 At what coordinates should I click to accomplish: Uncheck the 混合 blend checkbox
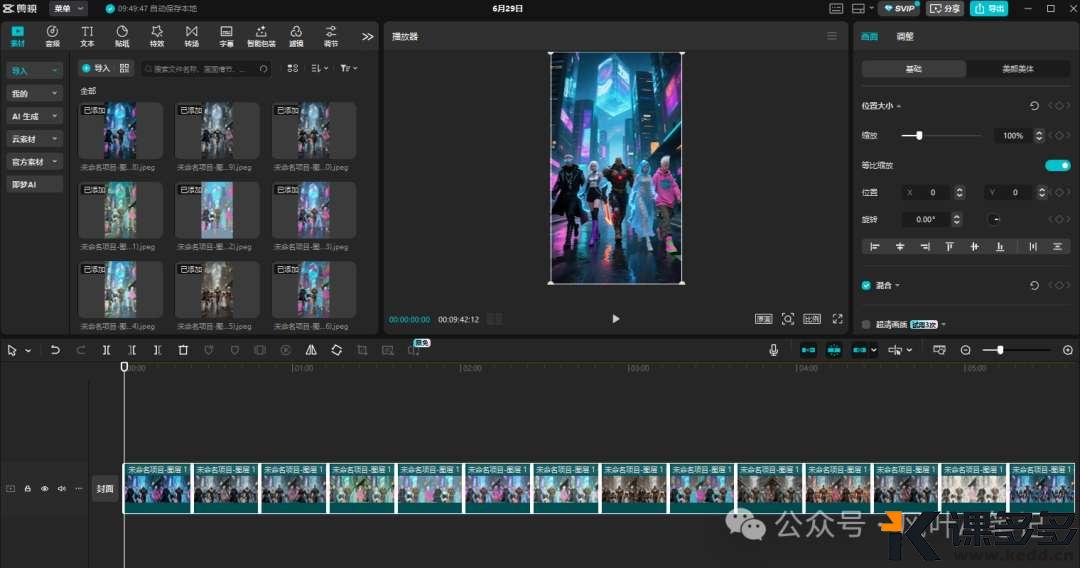(x=866, y=285)
